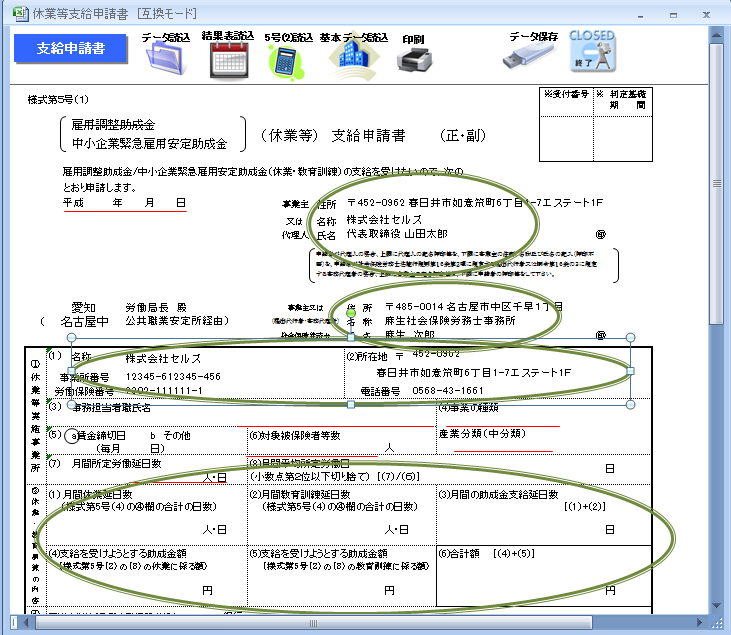Click the データ読込 folder icon
The width and height of the screenshot is (731, 635).
(x=166, y=58)
